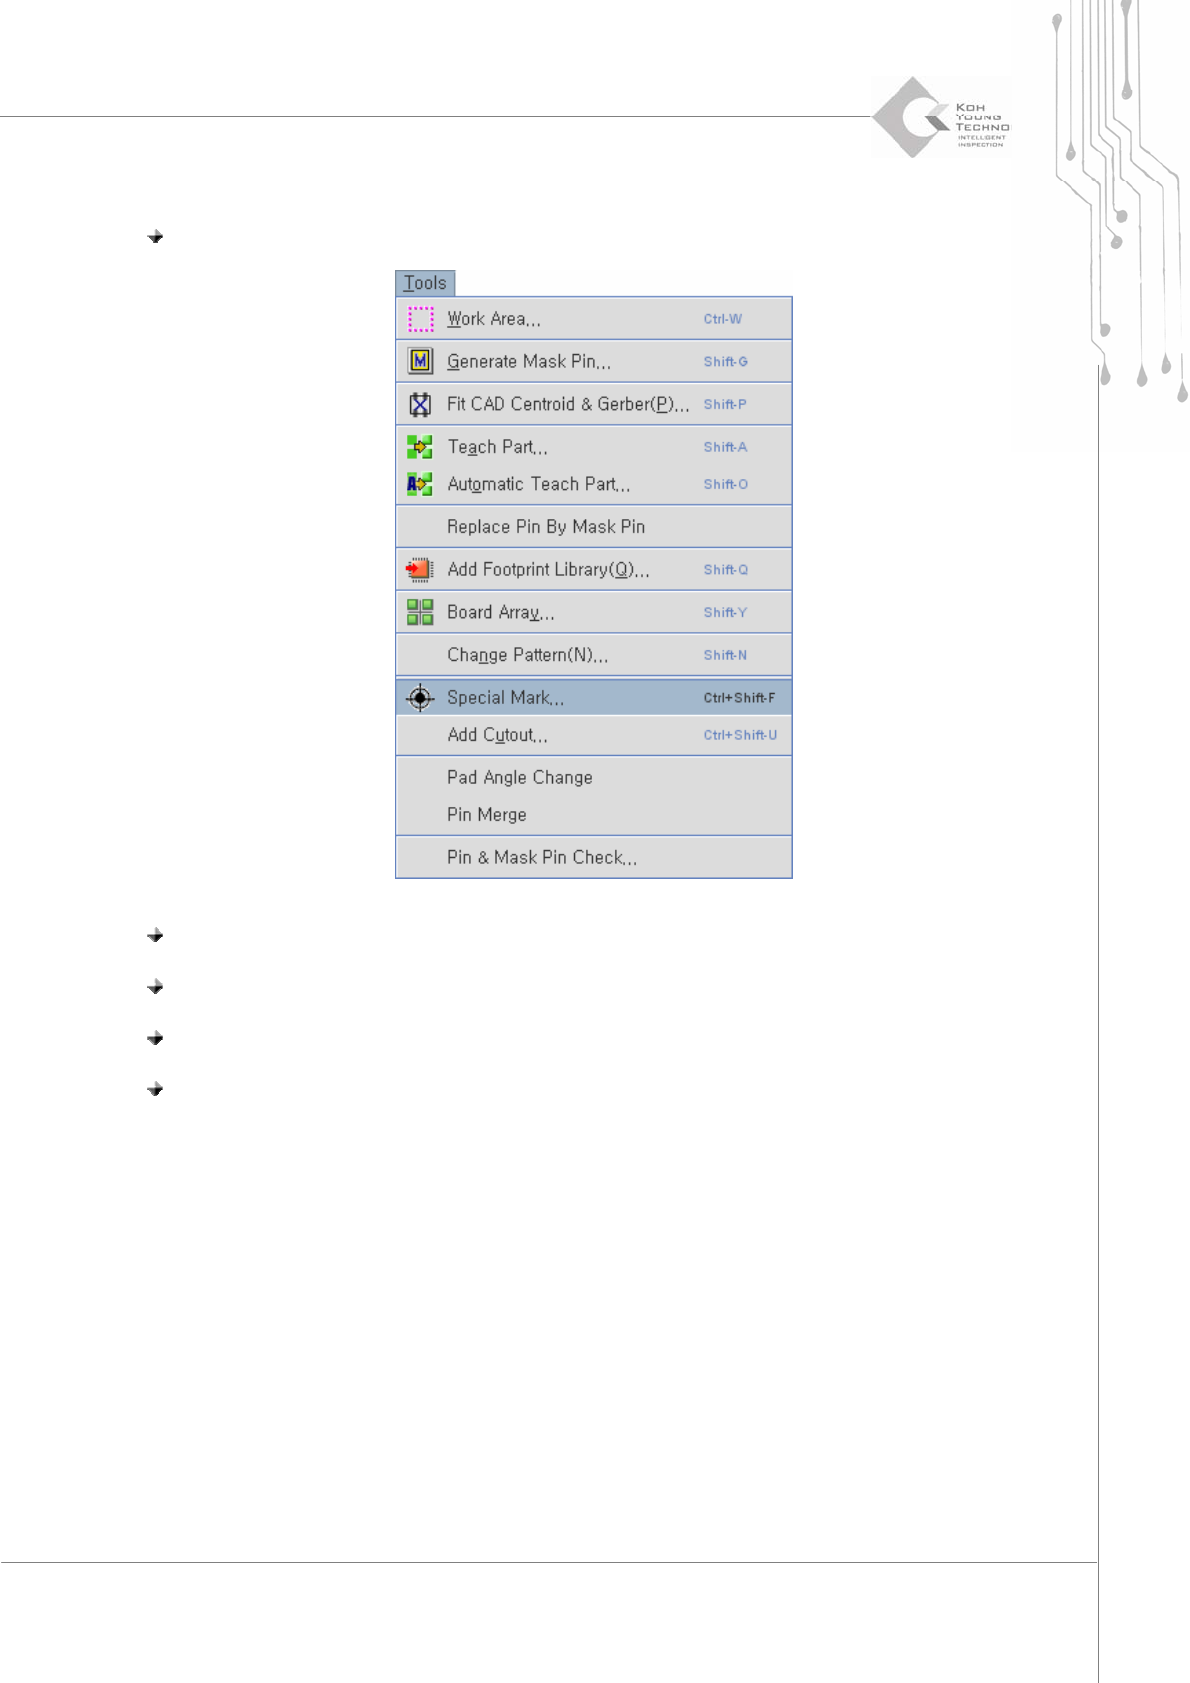
Task: Click the Automatic Teach Part icon
Action: tap(420, 484)
